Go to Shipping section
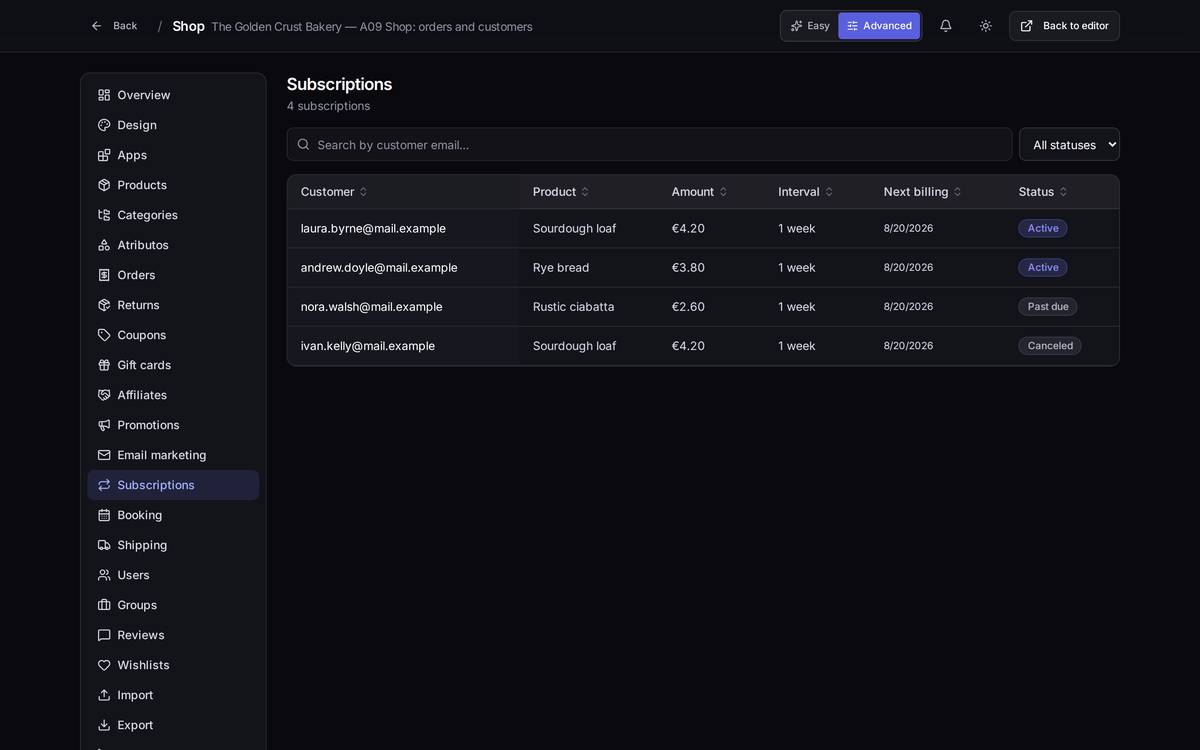The height and width of the screenshot is (750, 1200). 173,545
